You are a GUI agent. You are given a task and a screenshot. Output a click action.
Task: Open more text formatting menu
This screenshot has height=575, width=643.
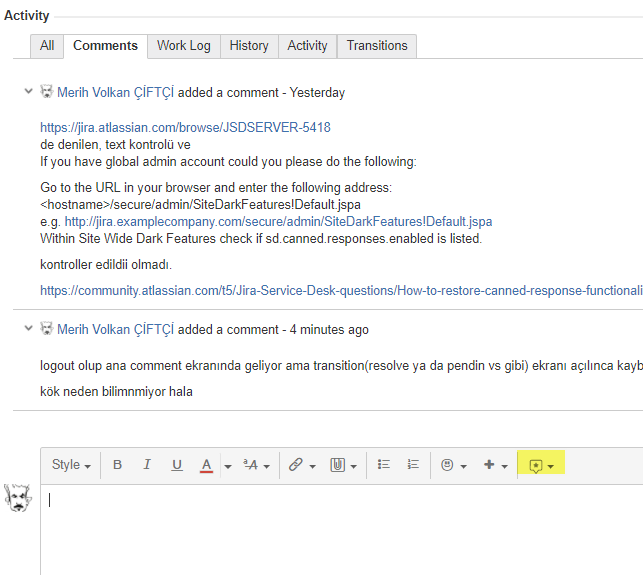[256, 465]
